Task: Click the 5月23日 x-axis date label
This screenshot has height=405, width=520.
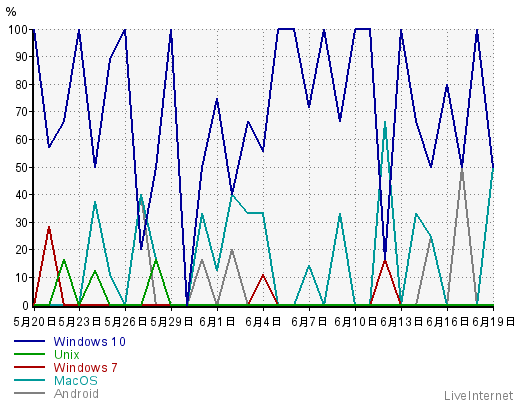Action: pos(79,322)
